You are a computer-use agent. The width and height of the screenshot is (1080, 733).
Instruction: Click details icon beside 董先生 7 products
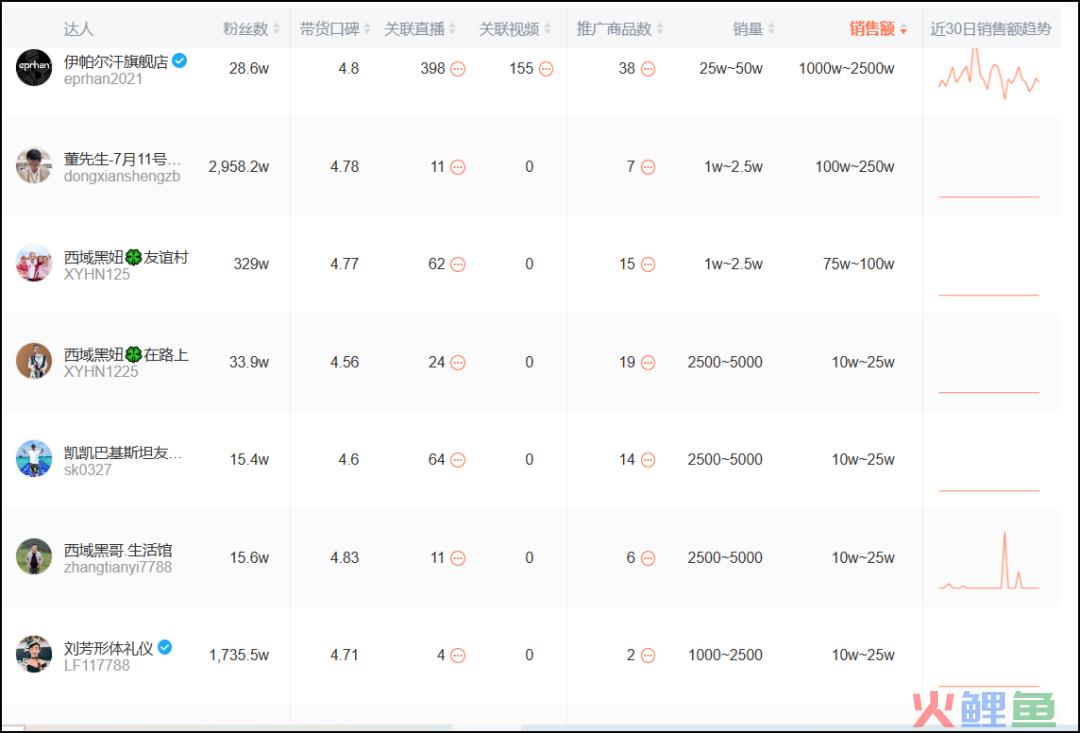(647, 167)
